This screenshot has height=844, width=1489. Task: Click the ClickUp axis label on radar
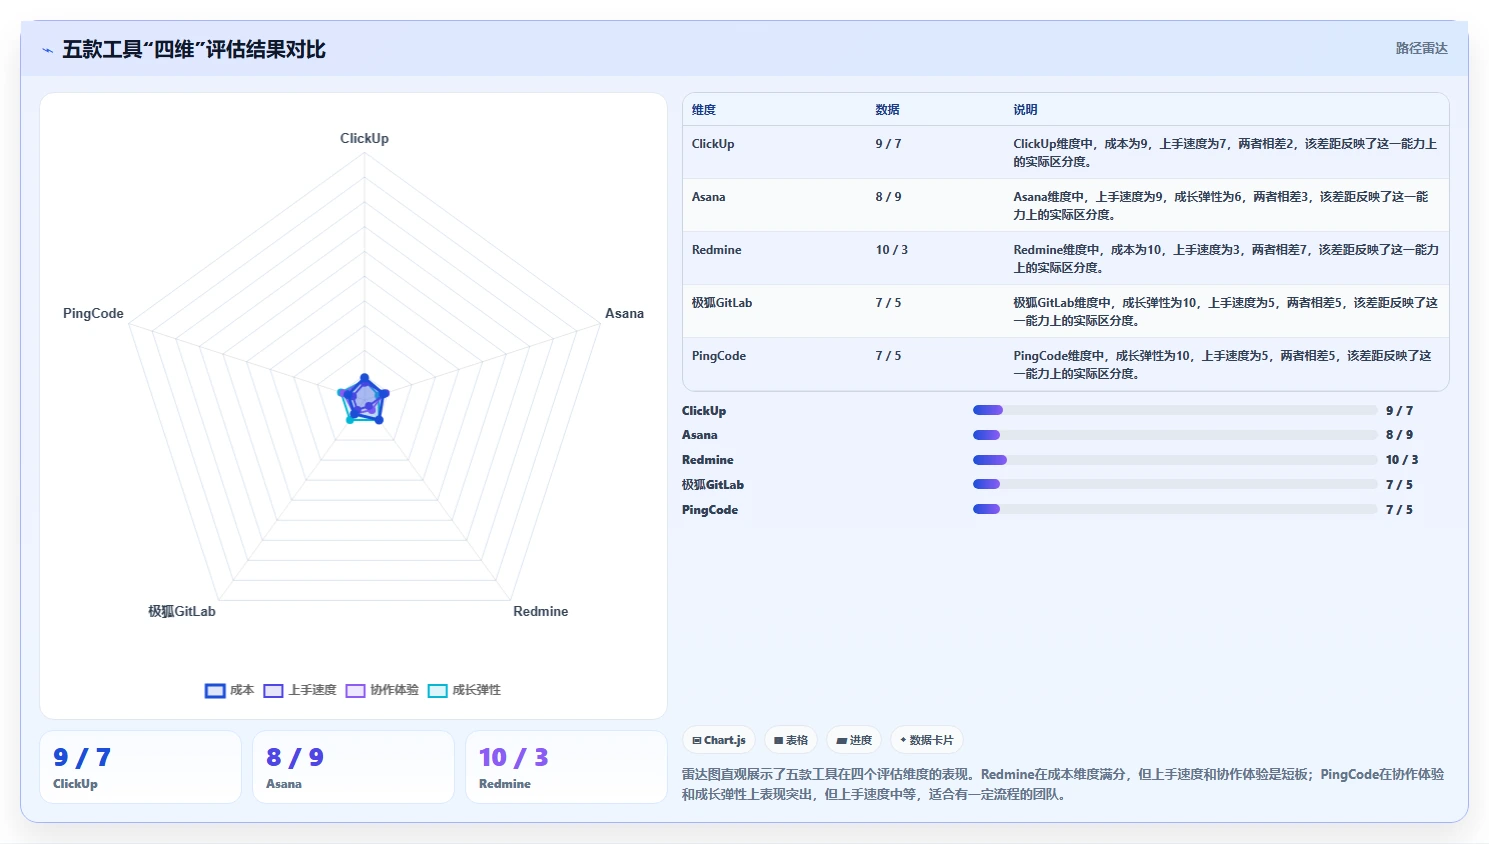coord(364,139)
